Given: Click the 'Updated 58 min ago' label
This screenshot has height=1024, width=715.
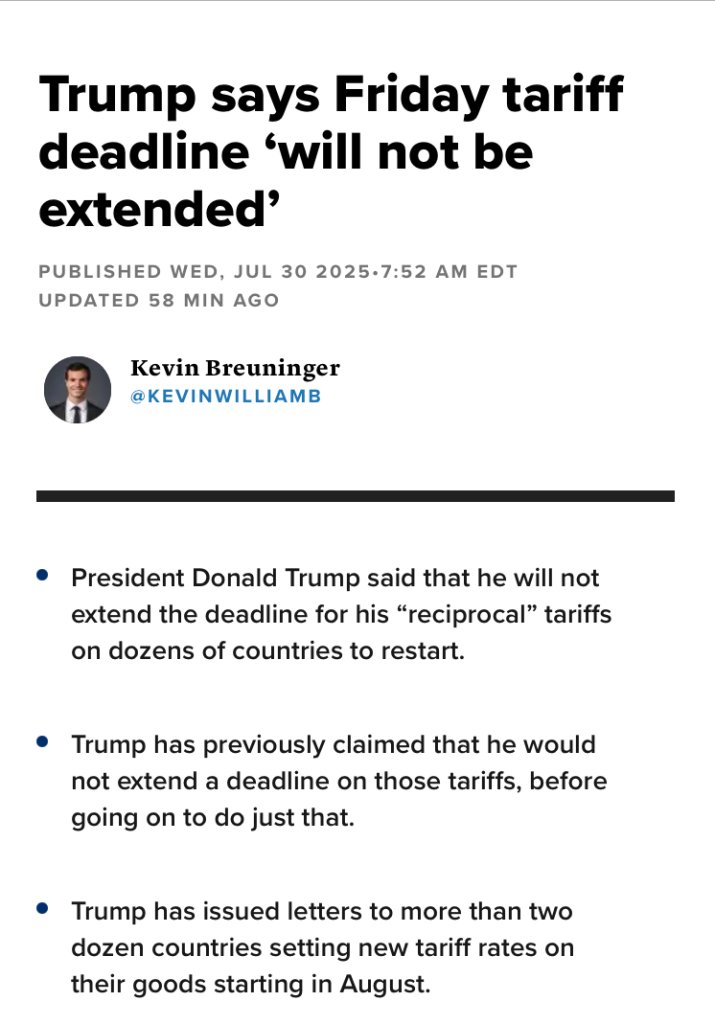Looking at the screenshot, I should tap(159, 300).
